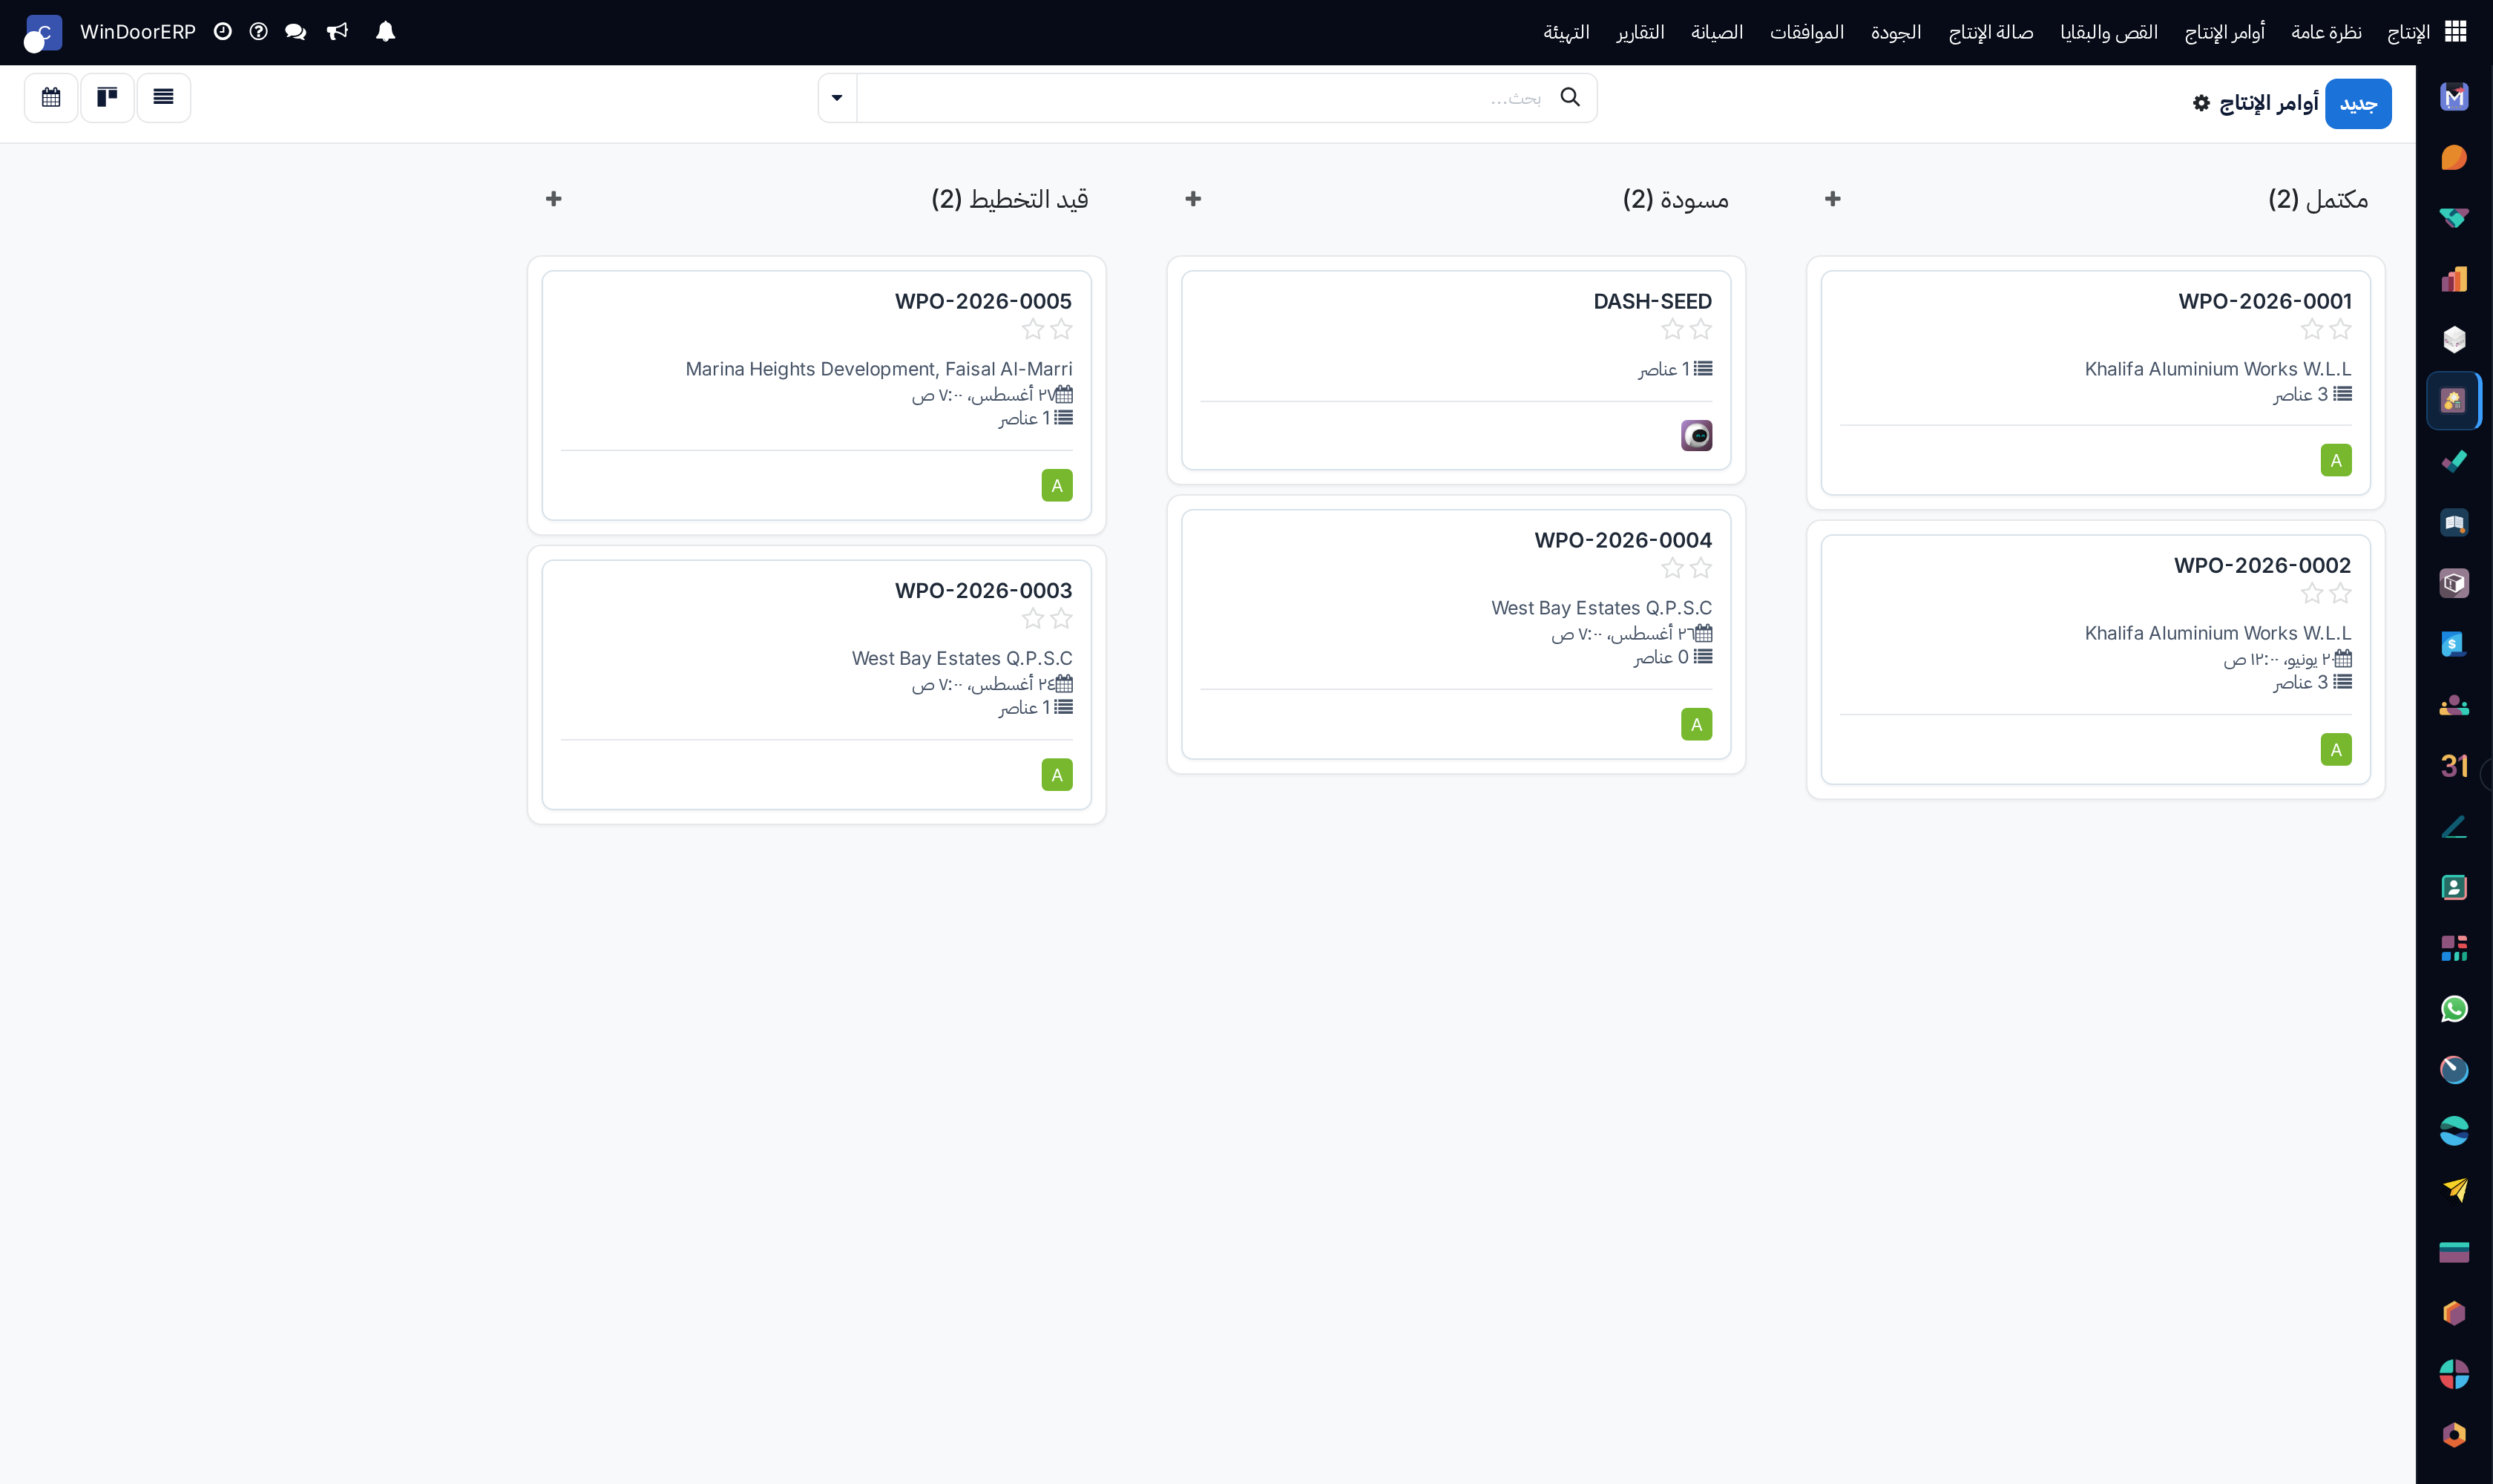Viewport: 2493px width, 1484px height.
Task: Focus the بحث search input field
Action: pyautogui.click(x=1226, y=97)
